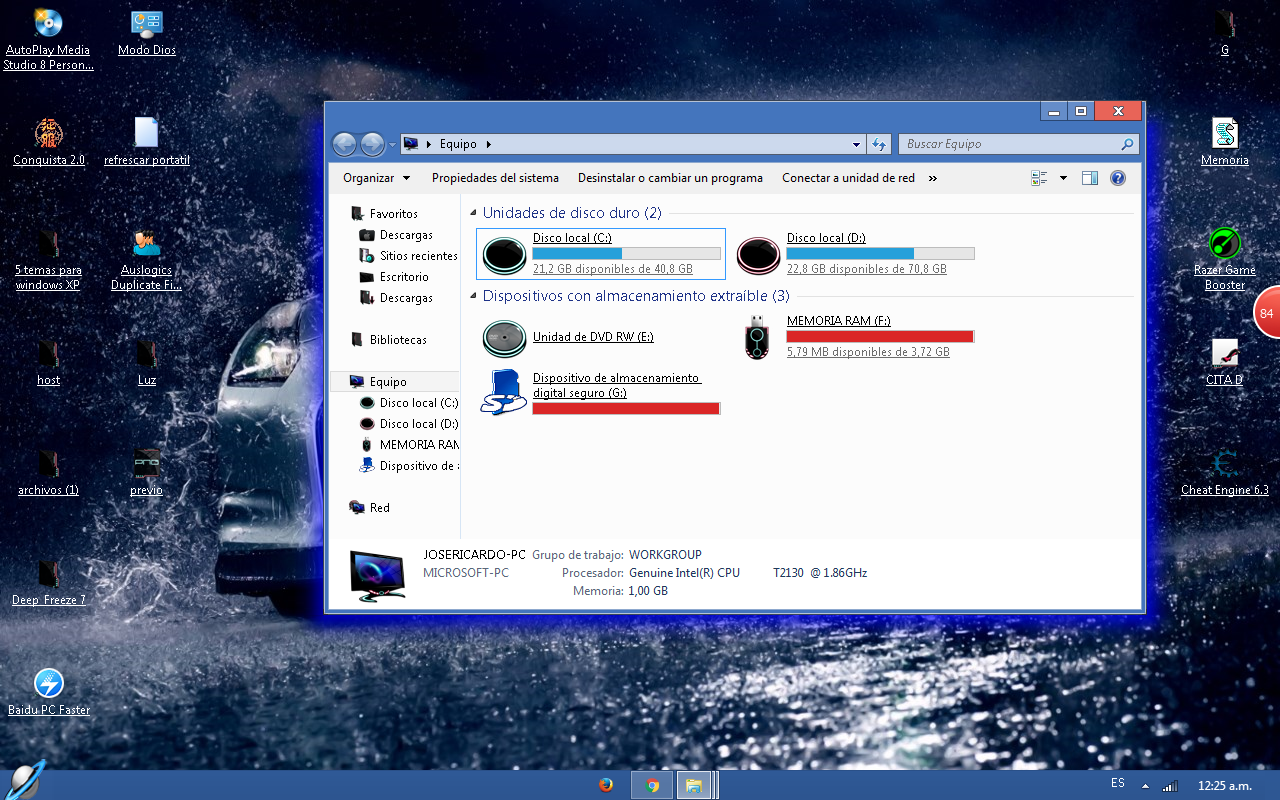The image size is (1280, 800).
Task: Show more toolbar commands with the » chevron
Action: (933, 178)
